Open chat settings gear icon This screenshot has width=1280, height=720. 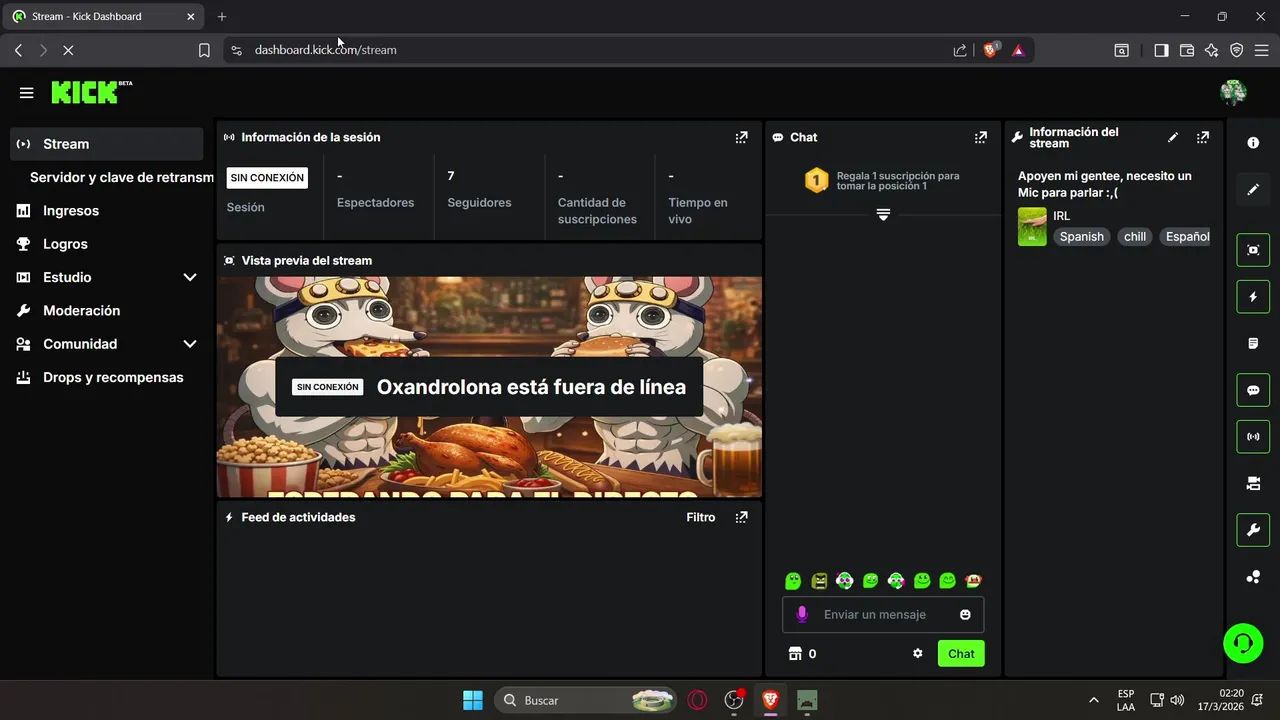click(918, 653)
